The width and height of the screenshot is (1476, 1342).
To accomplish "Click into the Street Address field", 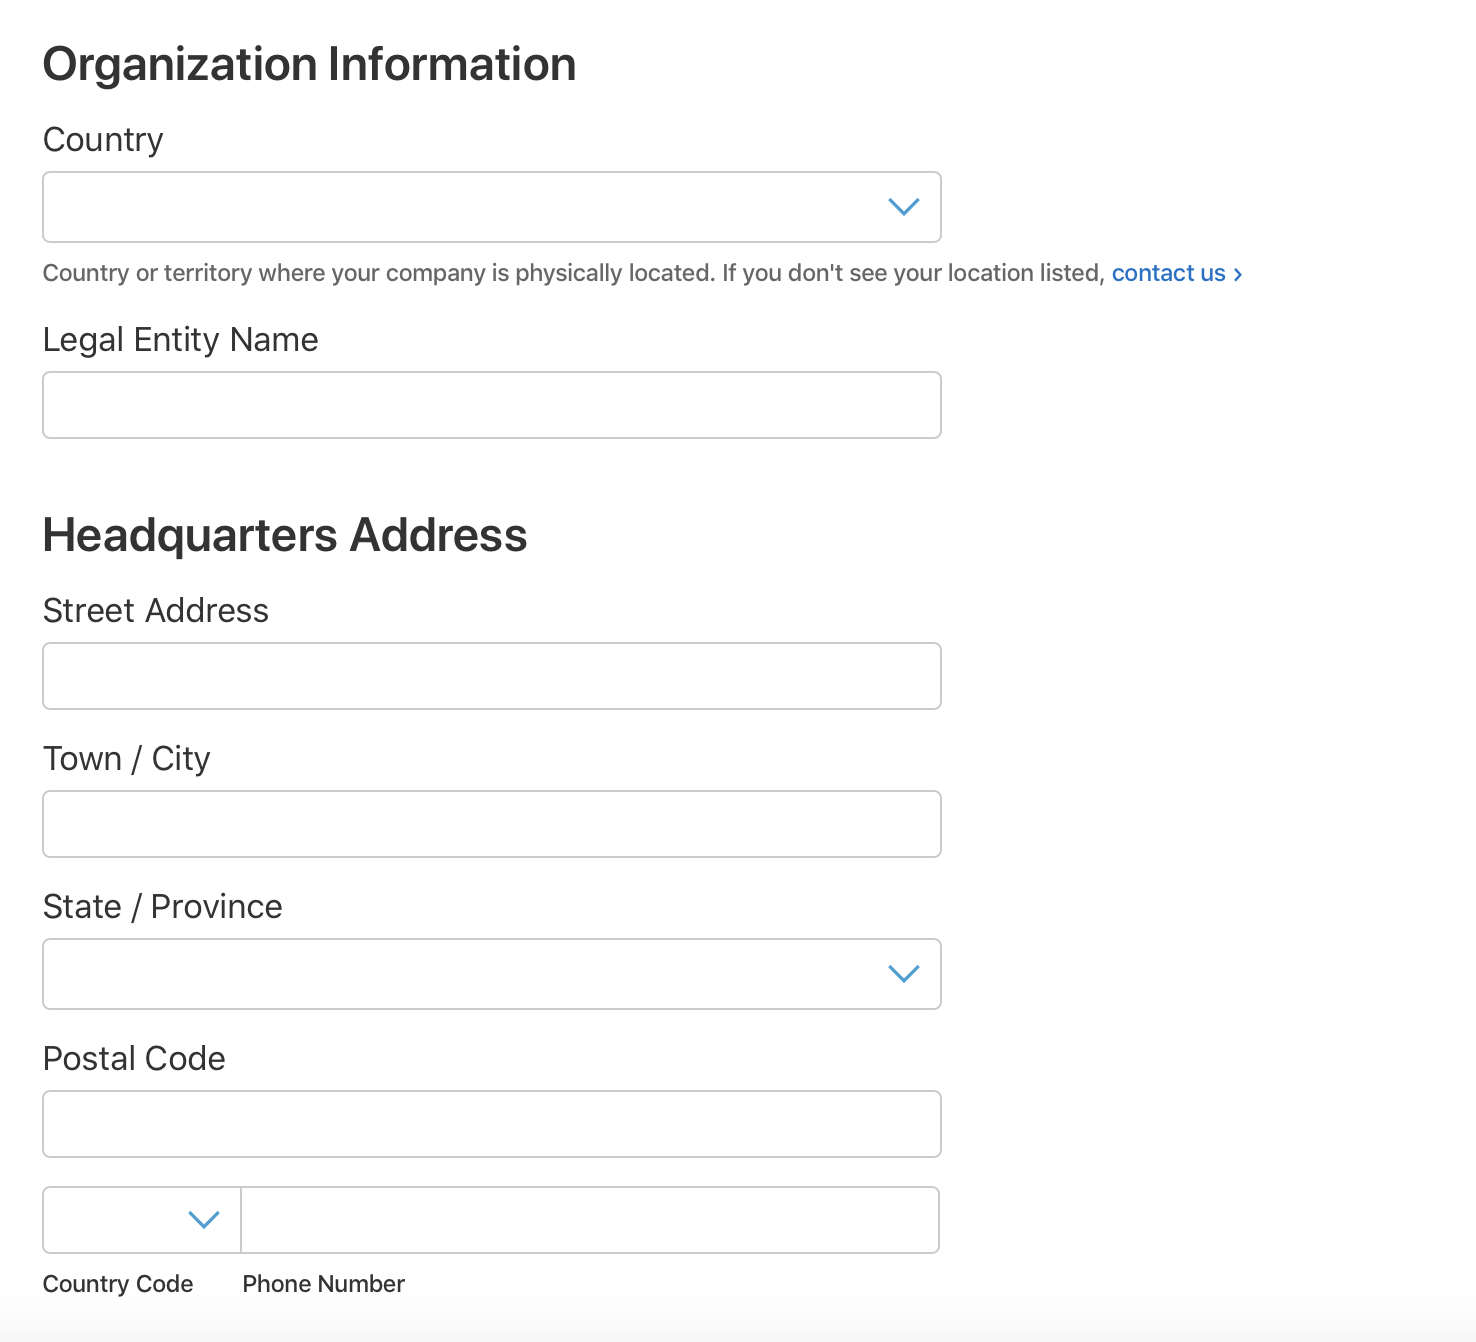I will pyautogui.click(x=492, y=676).
